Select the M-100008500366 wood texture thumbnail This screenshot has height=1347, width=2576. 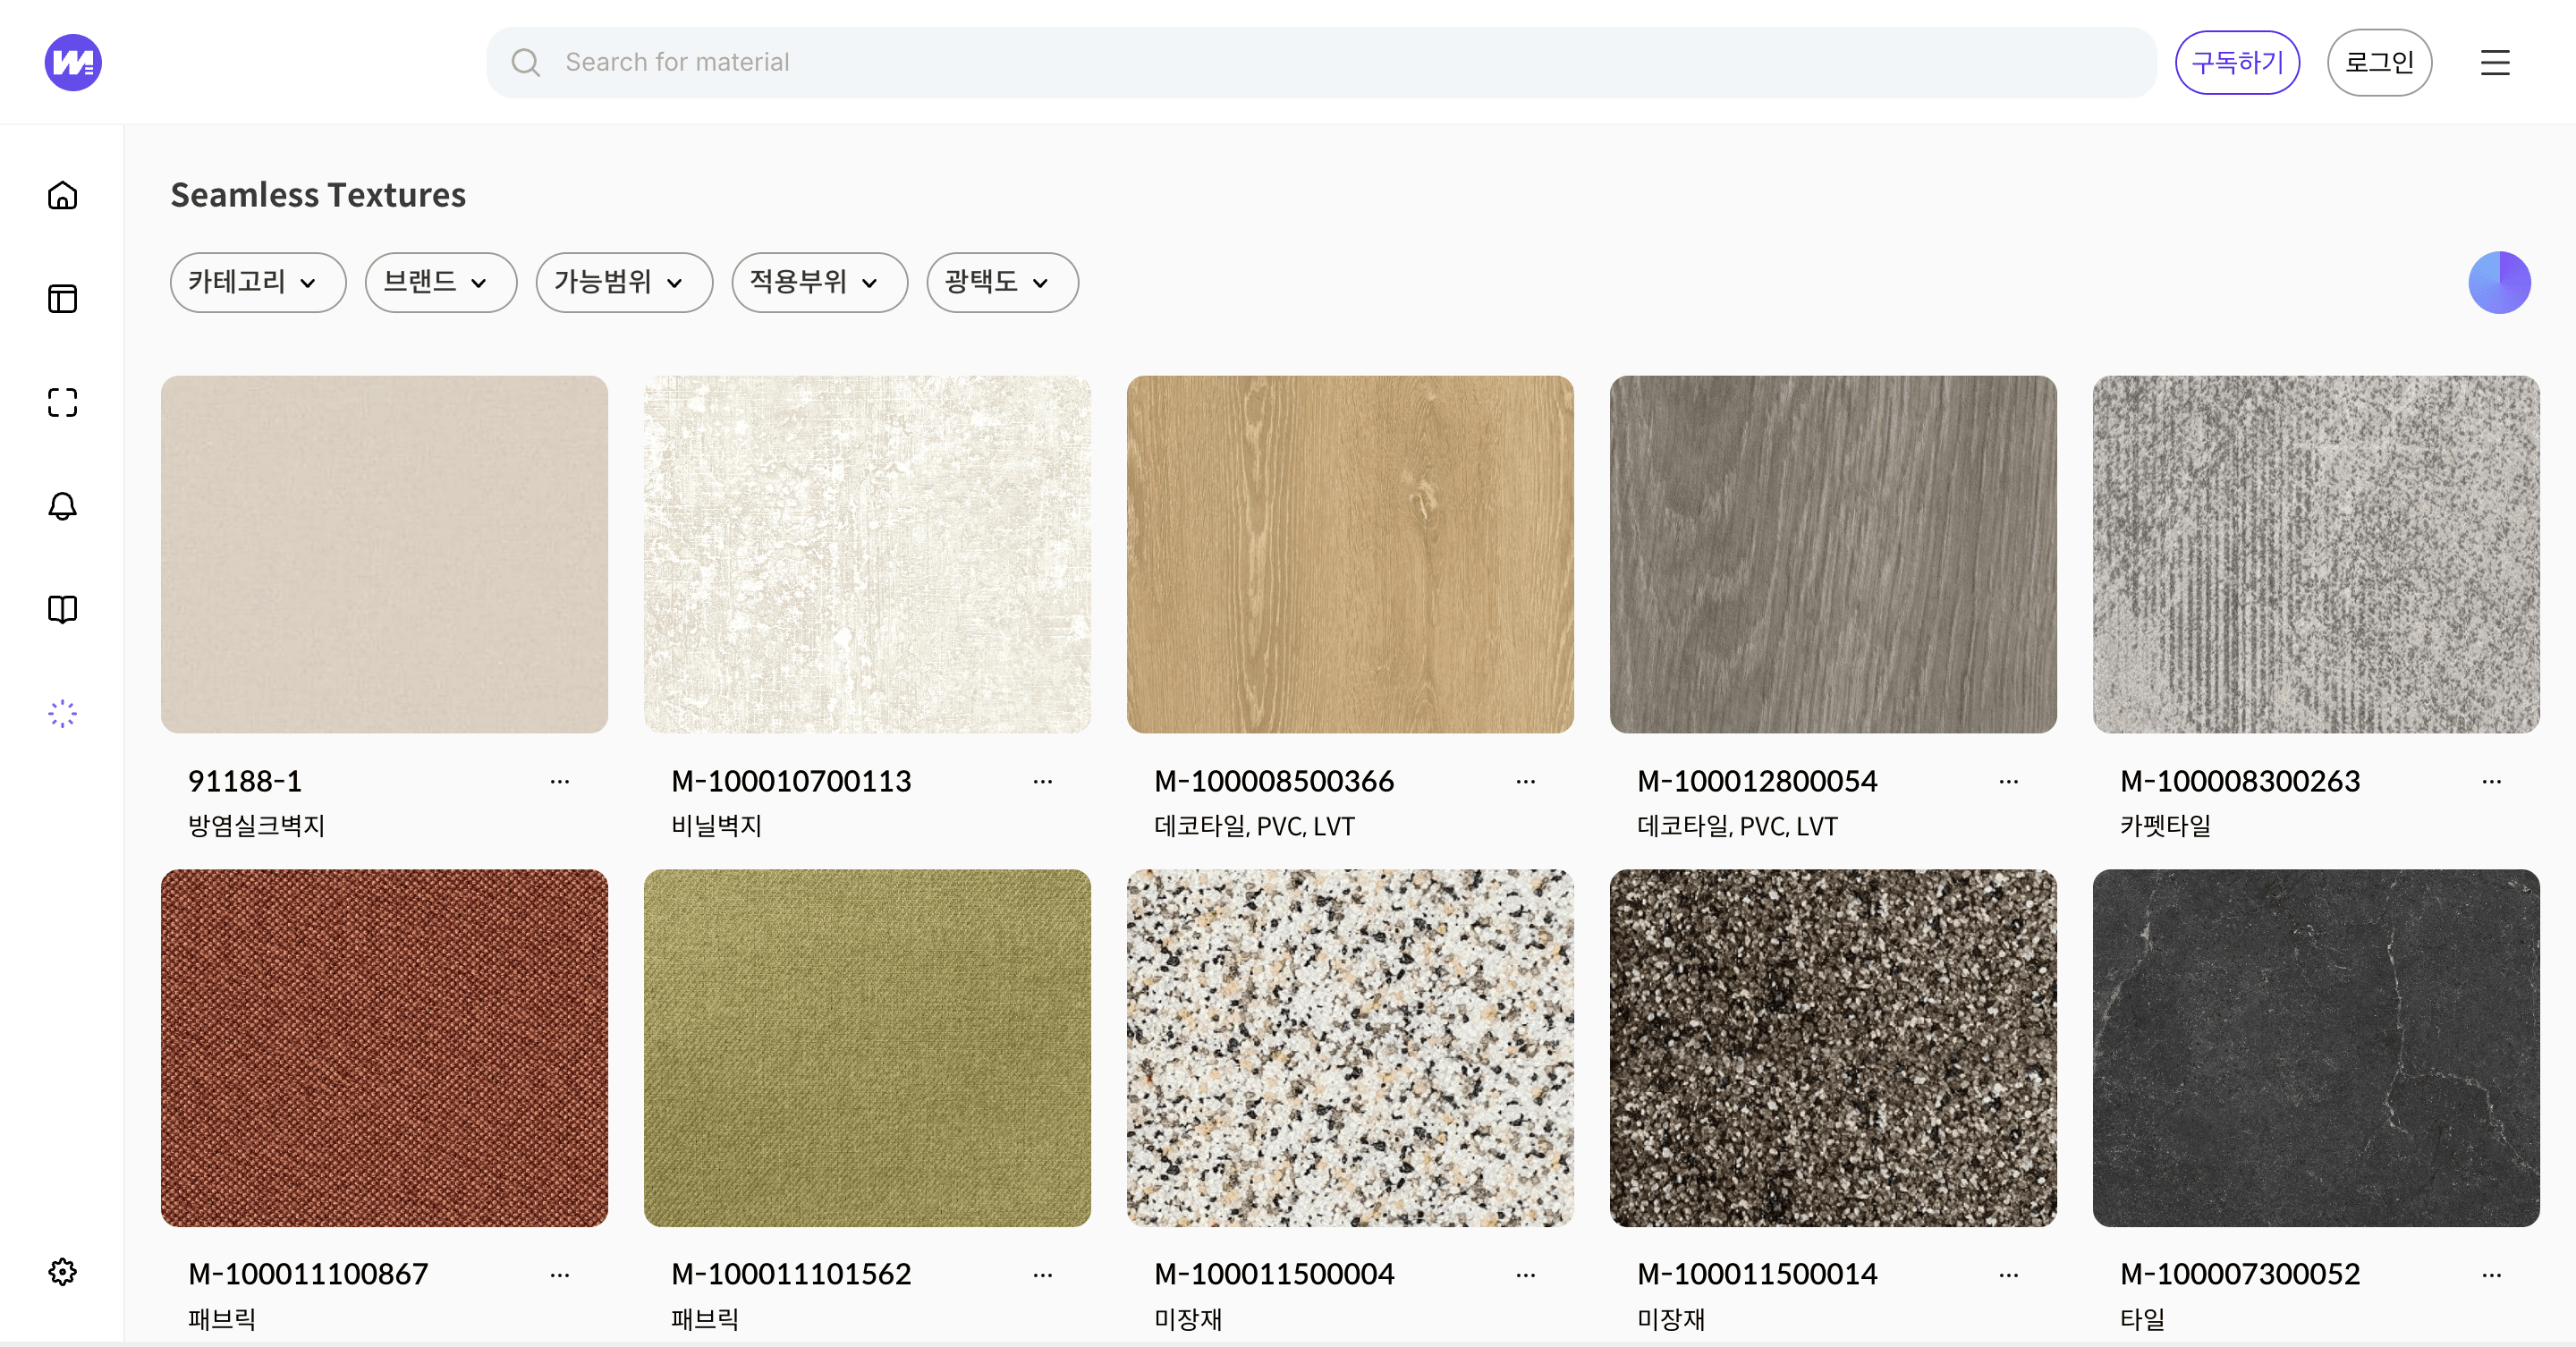(x=1349, y=554)
